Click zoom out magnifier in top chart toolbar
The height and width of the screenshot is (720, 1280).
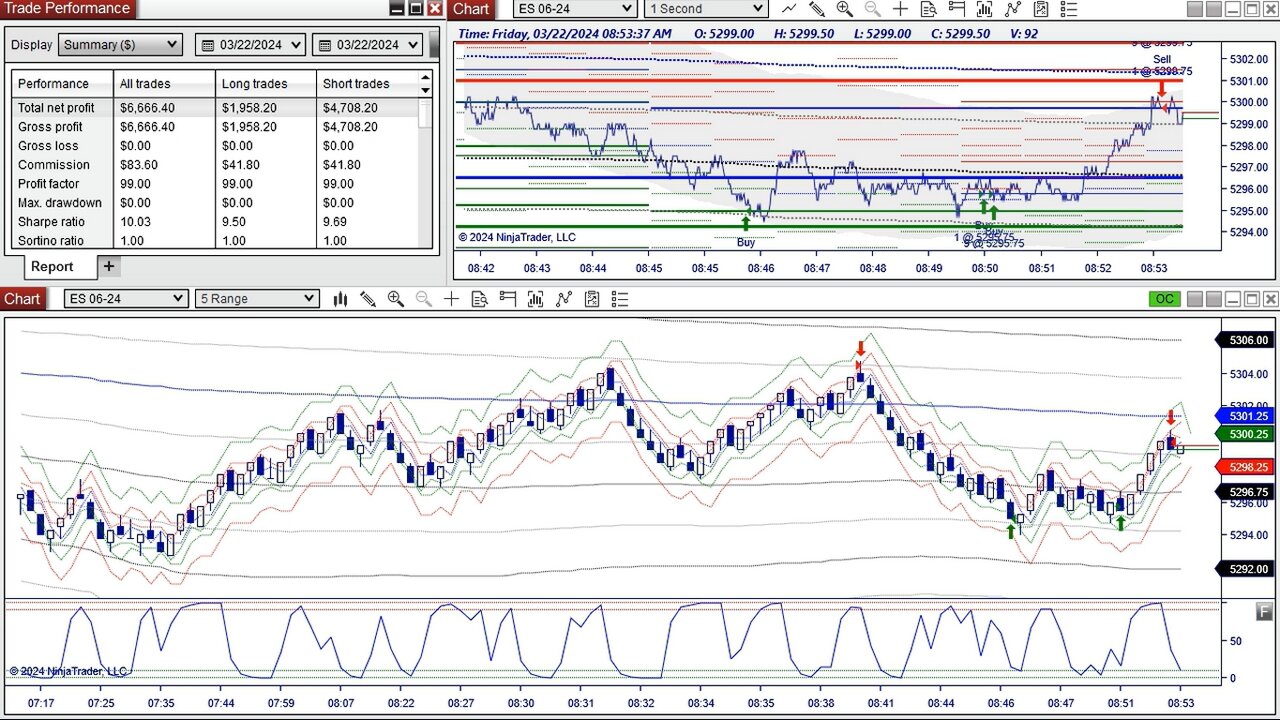[x=873, y=9]
